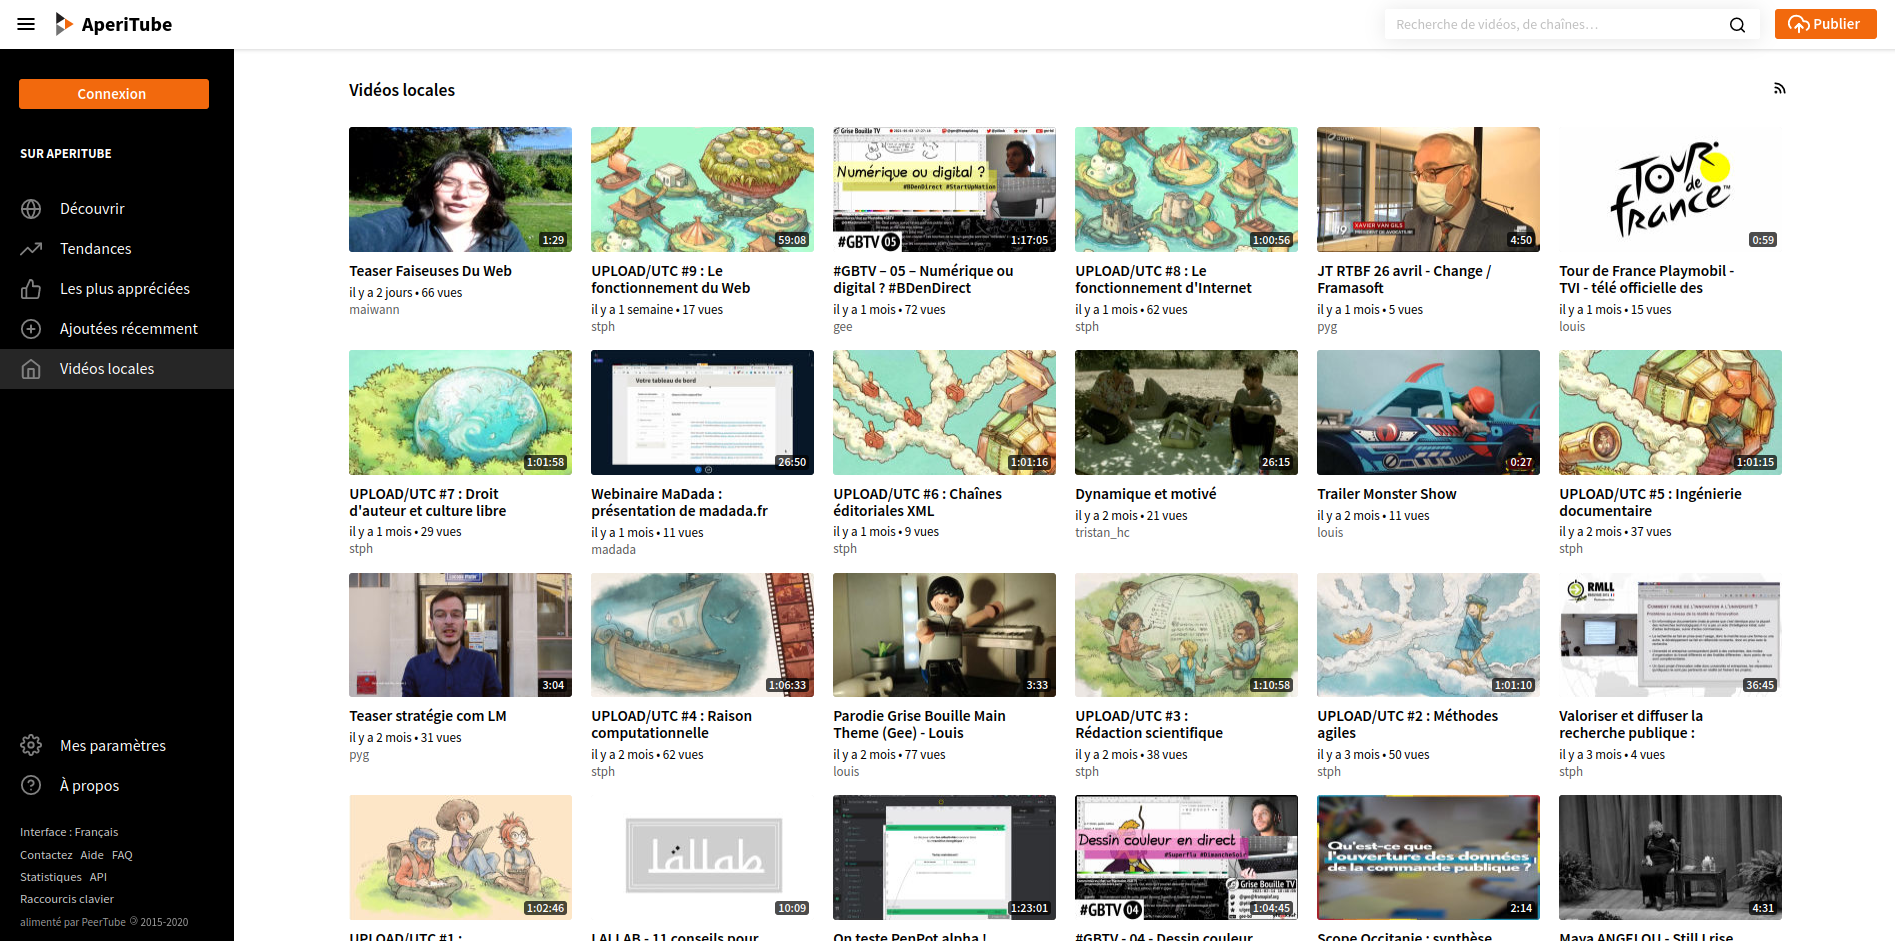1895x941 pixels.
Task: Toggle the hamburger menu icon
Action: (x=26, y=24)
